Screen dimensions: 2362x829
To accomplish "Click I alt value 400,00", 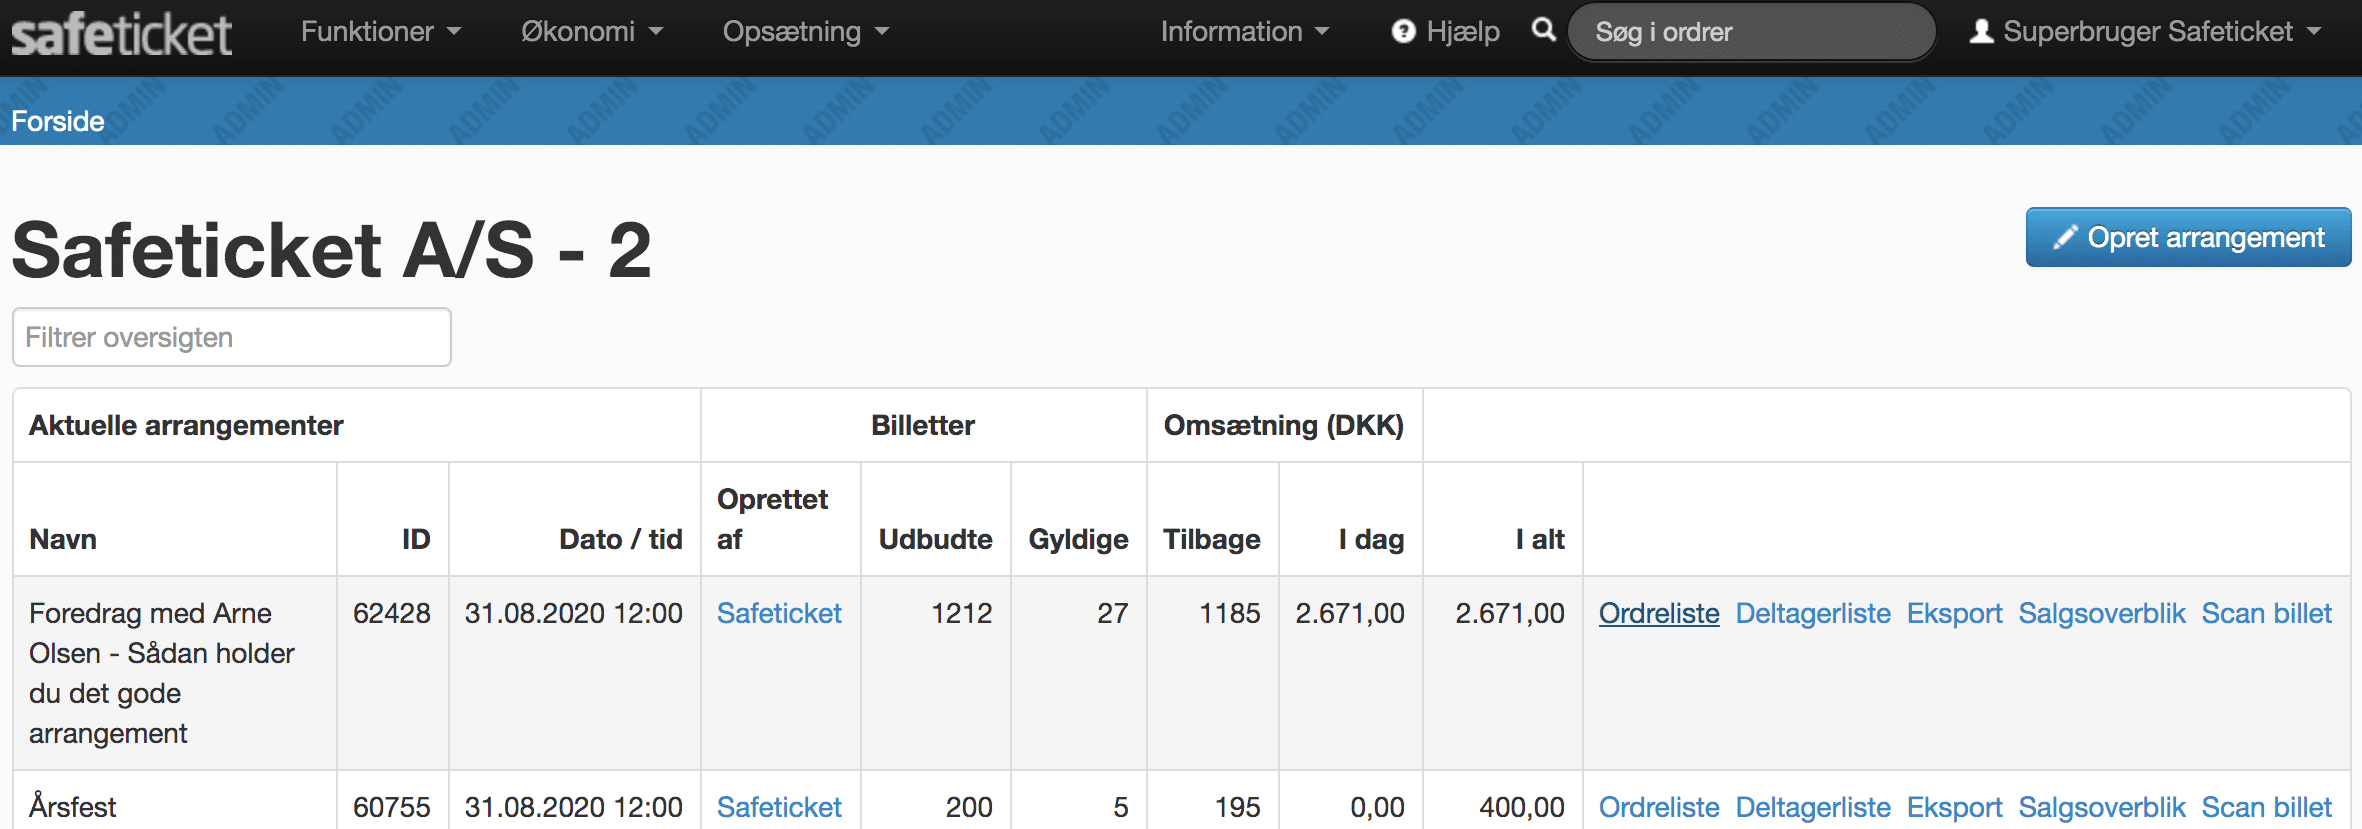I will click(x=1522, y=807).
